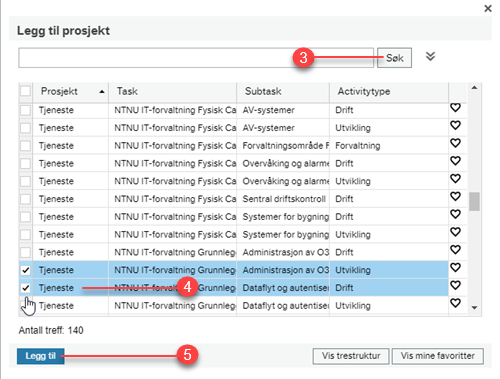Select checkbox for Overvåking og alarm Drift
Image resolution: width=500 pixels, height=379 pixels.
[25, 163]
